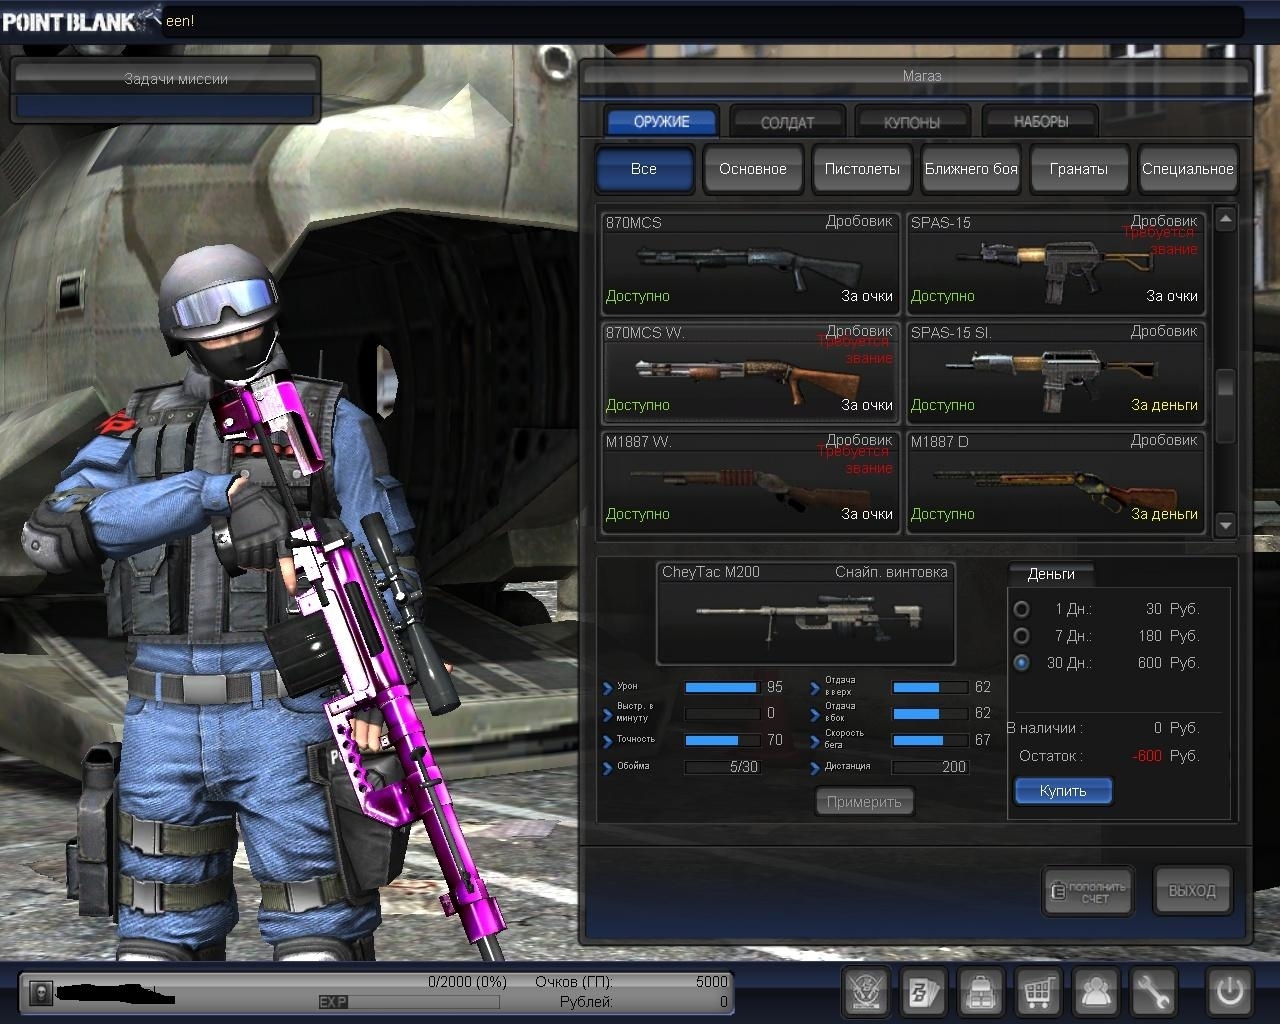Open the shopping cart shop icon
Image resolution: width=1280 pixels, height=1024 pixels.
coord(1039,992)
